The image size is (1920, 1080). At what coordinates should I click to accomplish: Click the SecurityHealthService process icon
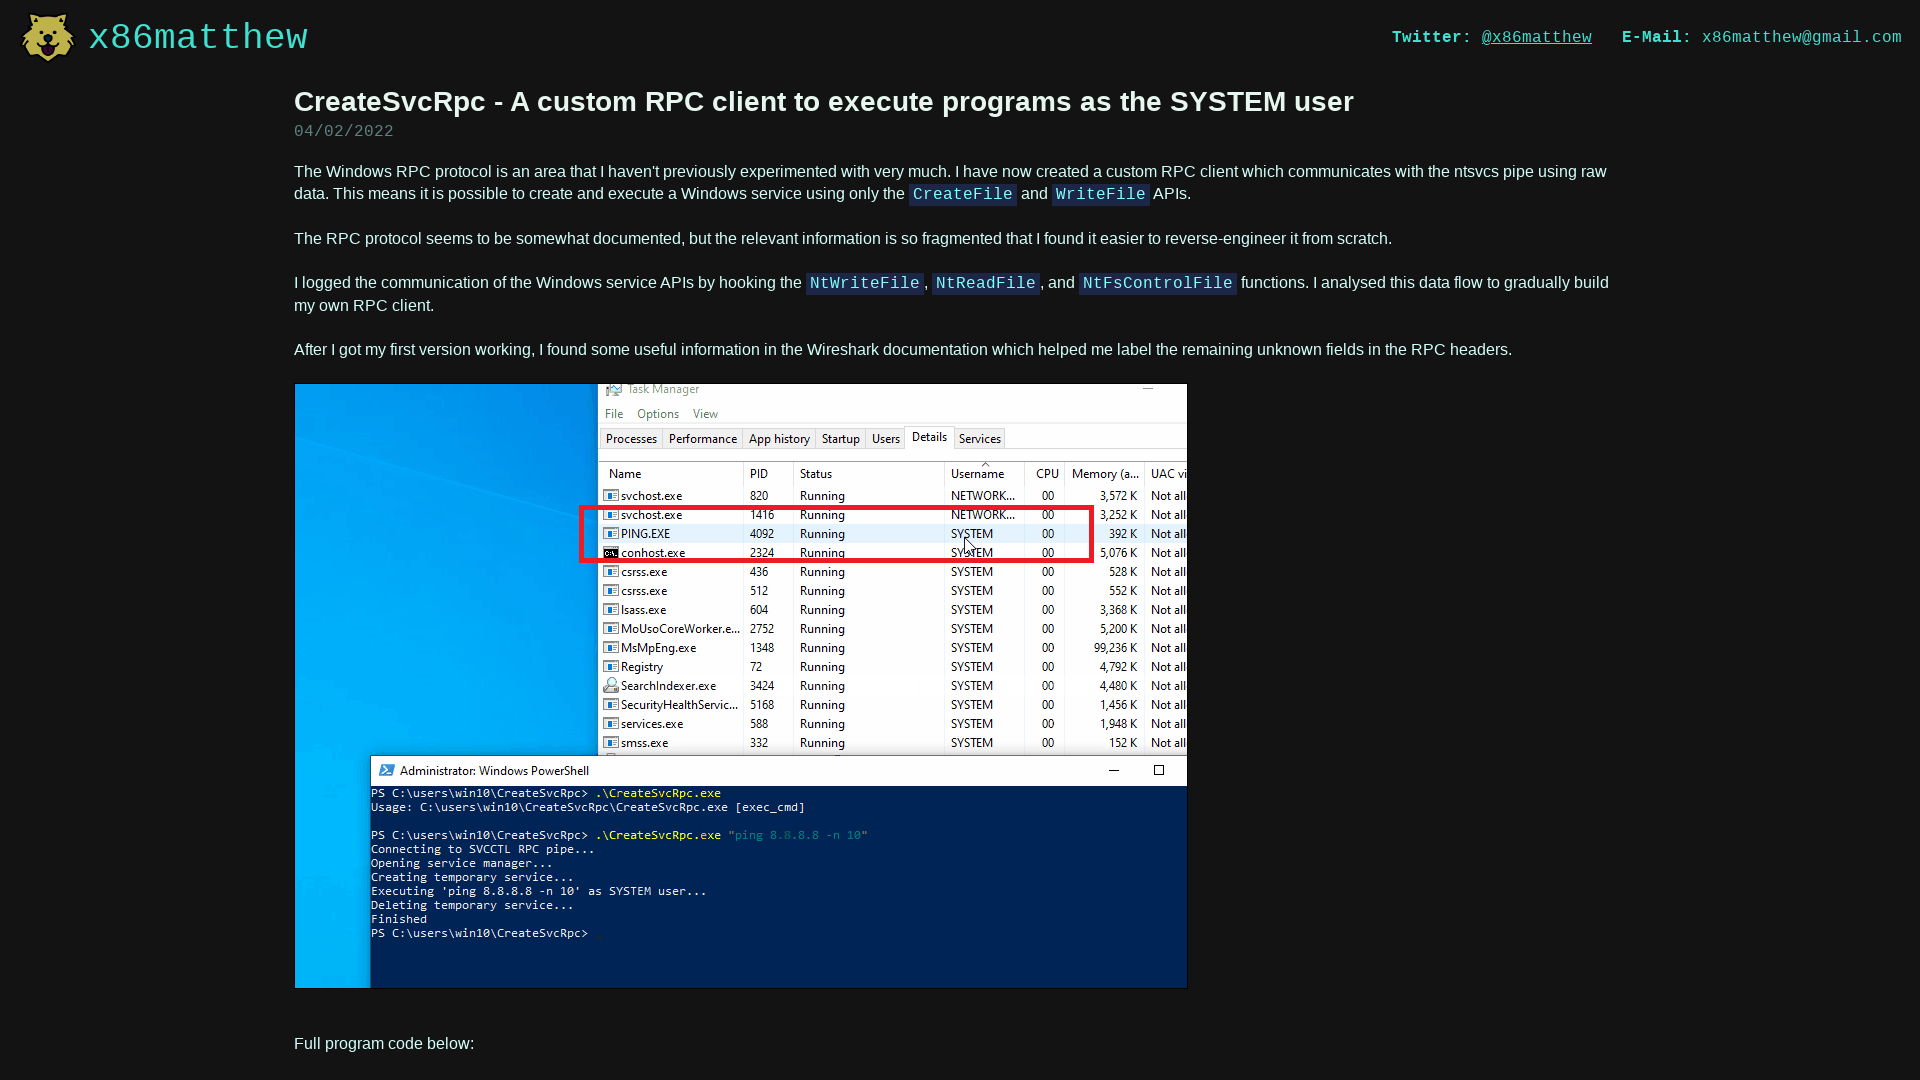[x=610, y=705]
